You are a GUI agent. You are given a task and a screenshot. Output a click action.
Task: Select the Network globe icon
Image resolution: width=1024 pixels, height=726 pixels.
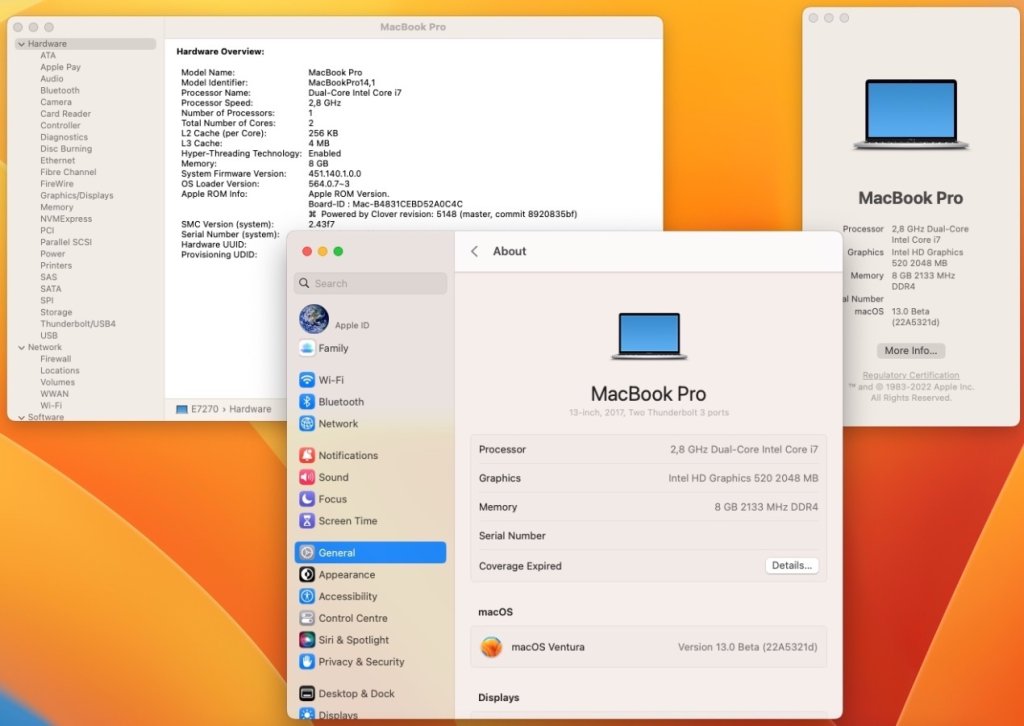307,424
